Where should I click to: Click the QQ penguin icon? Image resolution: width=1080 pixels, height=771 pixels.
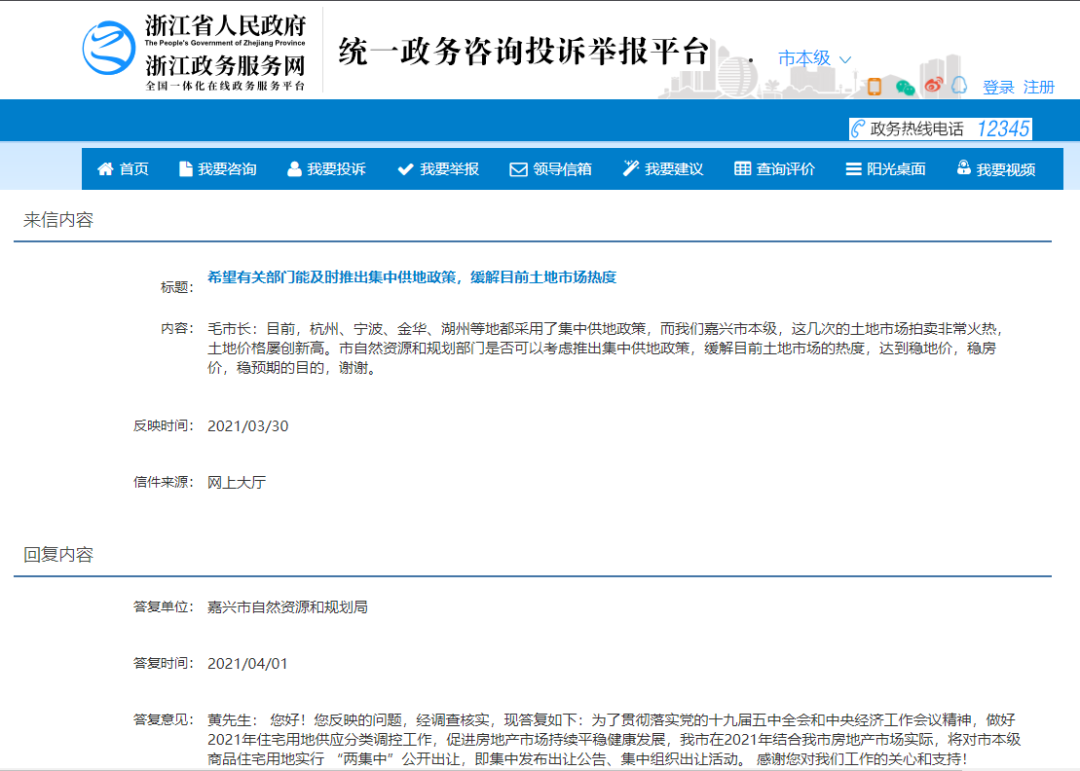(959, 86)
